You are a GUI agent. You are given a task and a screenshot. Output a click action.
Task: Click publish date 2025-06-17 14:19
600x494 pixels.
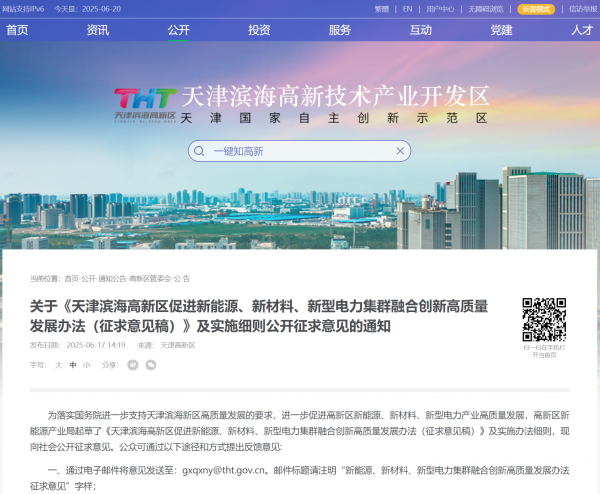[96, 345]
